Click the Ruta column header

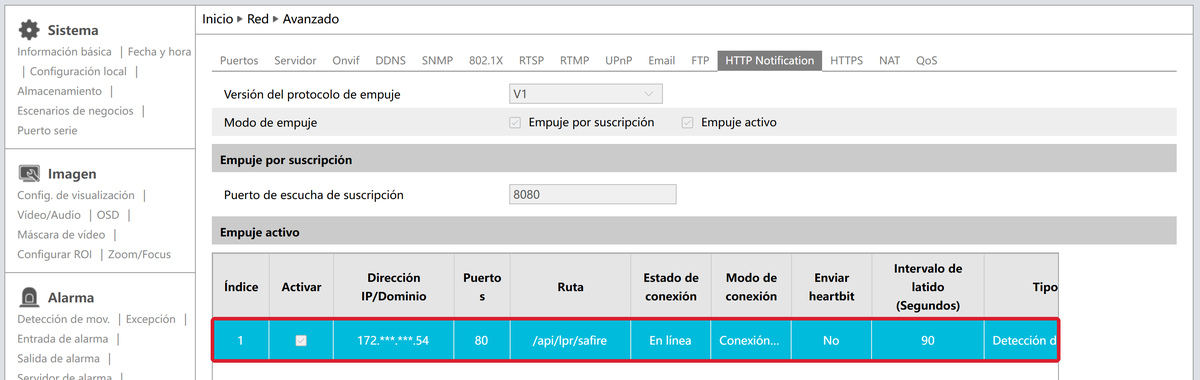coord(570,287)
